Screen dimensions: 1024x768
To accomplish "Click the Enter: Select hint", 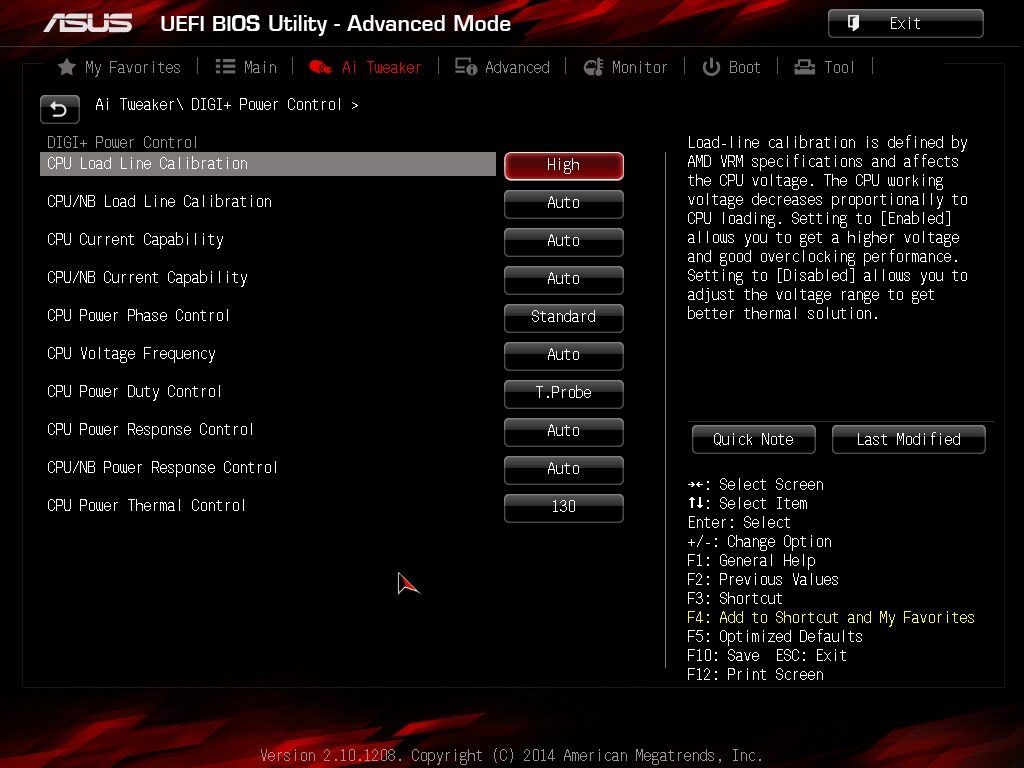I will (x=739, y=523).
